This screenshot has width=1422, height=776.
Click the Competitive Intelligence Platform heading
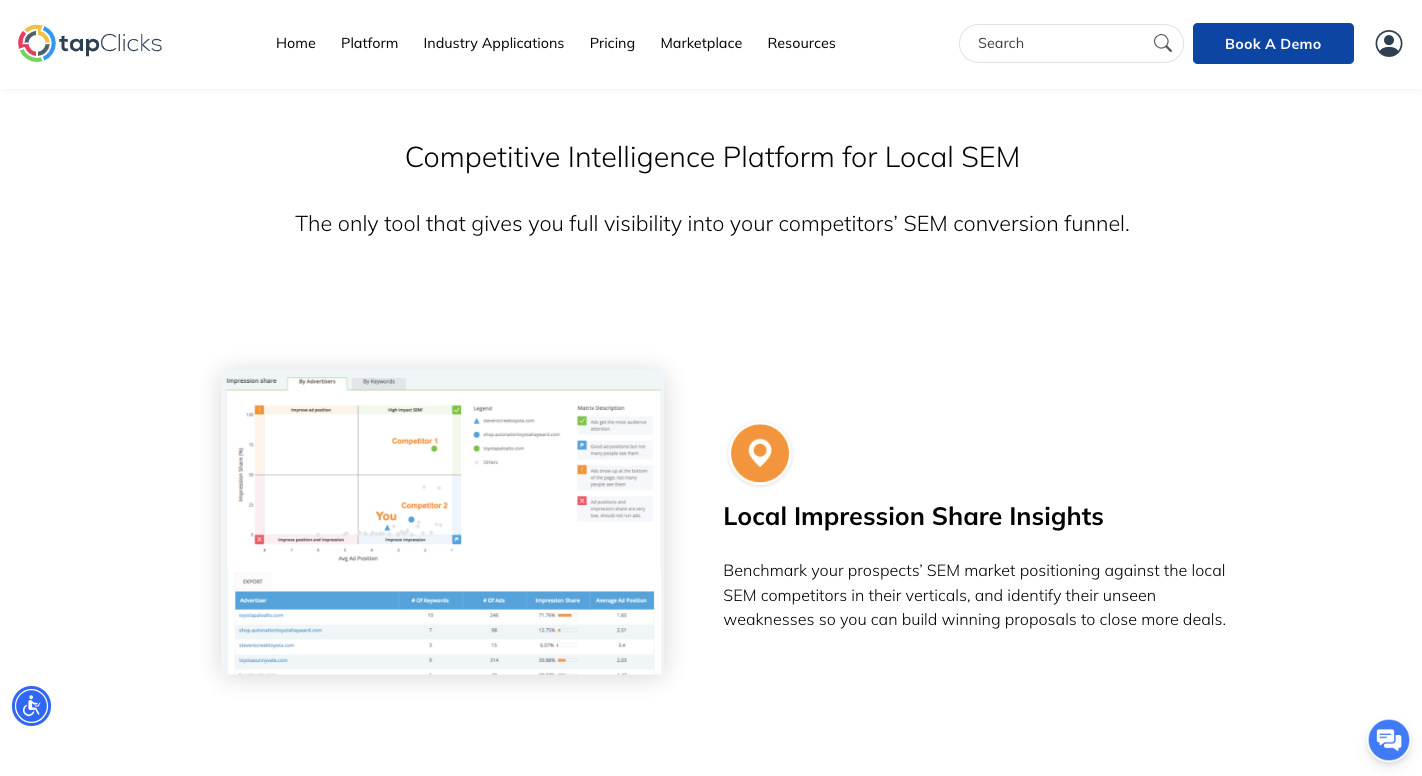(712, 157)
